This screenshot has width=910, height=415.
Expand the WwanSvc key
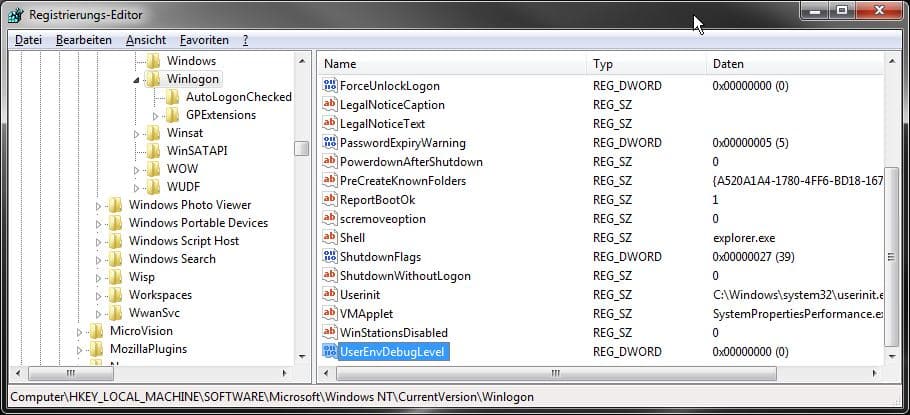pos(98,314)
